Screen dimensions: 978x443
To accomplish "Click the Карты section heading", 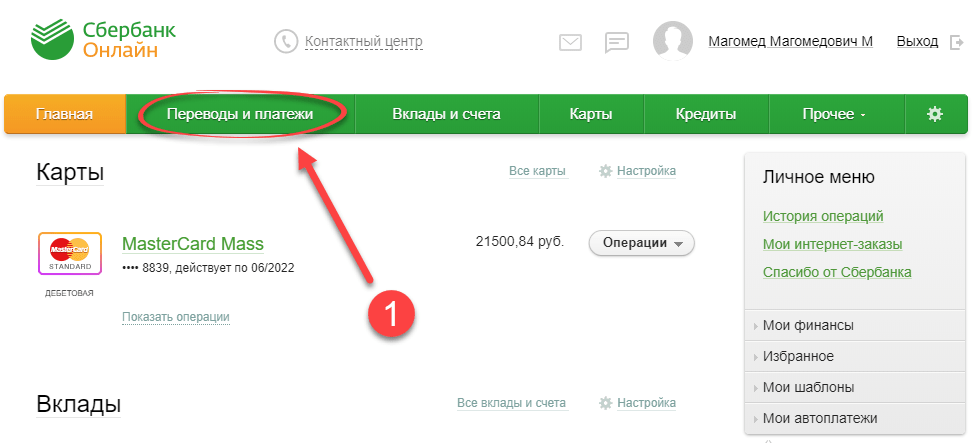I will 70,173.
